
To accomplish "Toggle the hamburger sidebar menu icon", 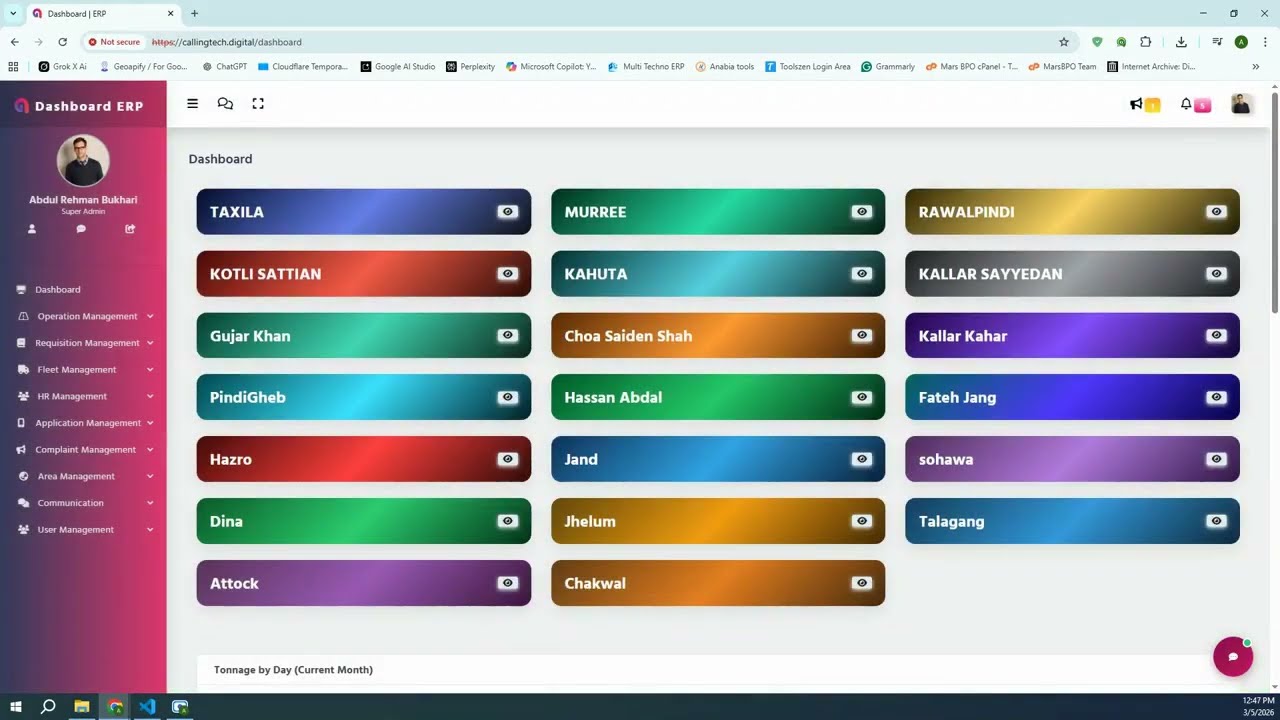I will click(192, 104).
